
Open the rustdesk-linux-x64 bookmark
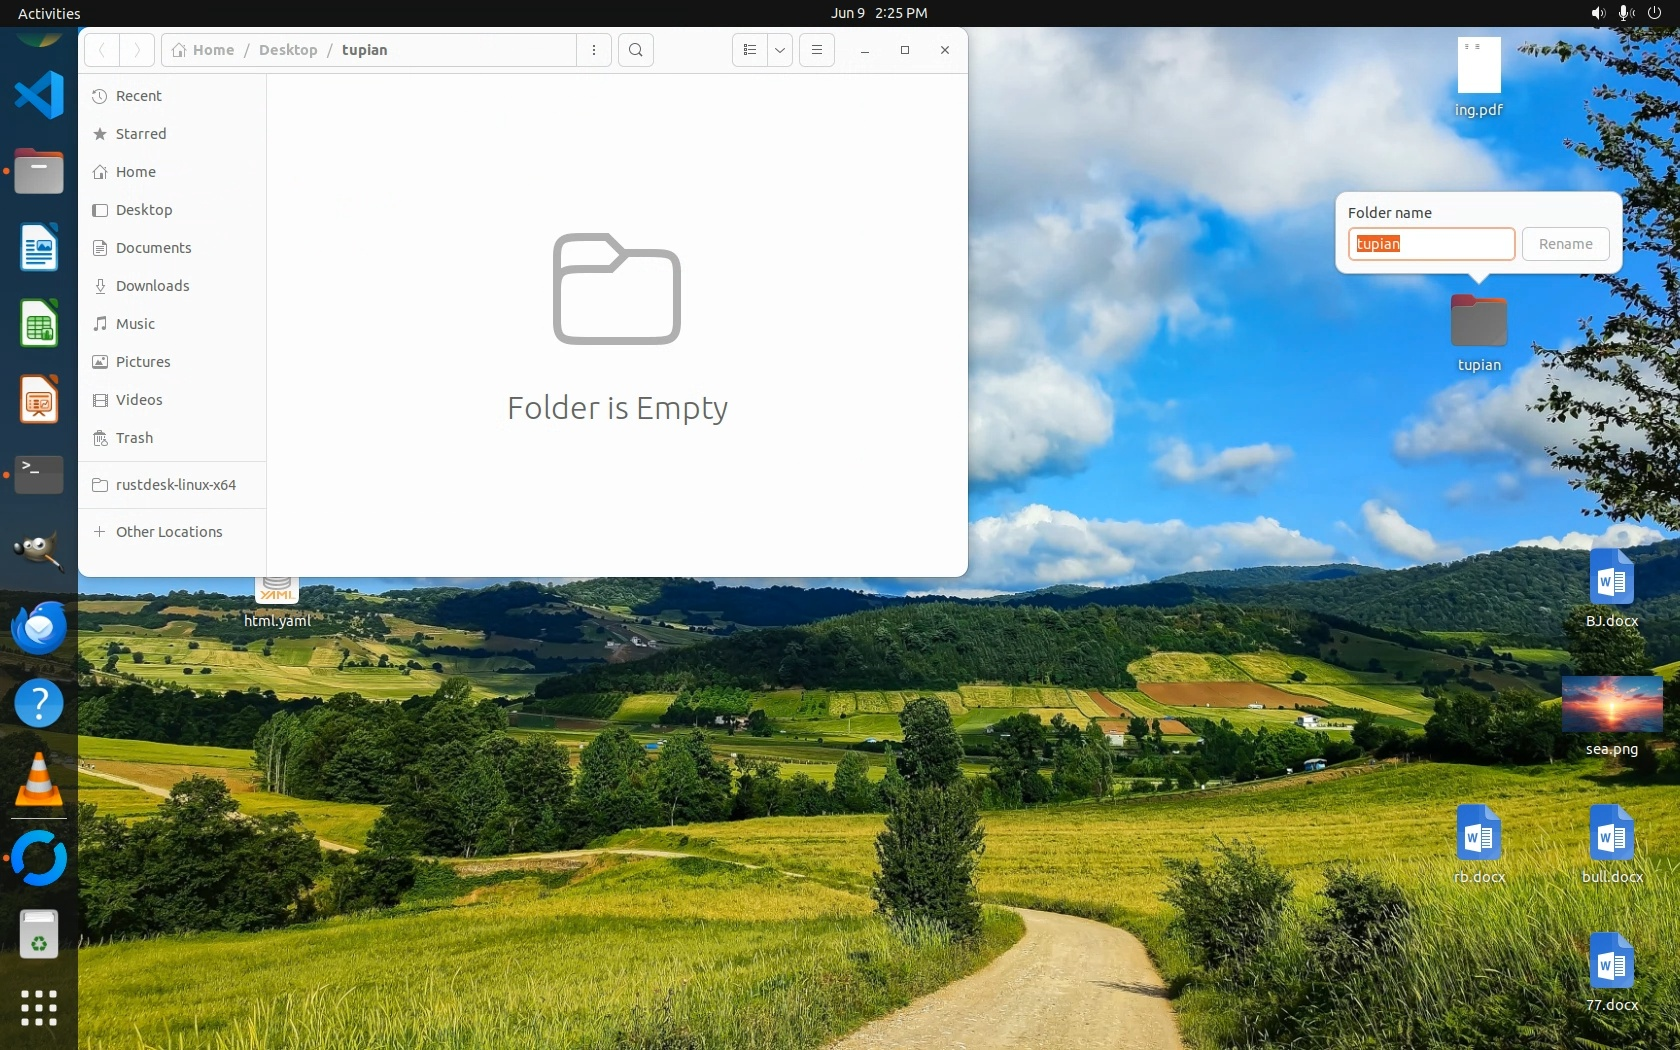tap(175, 485)
